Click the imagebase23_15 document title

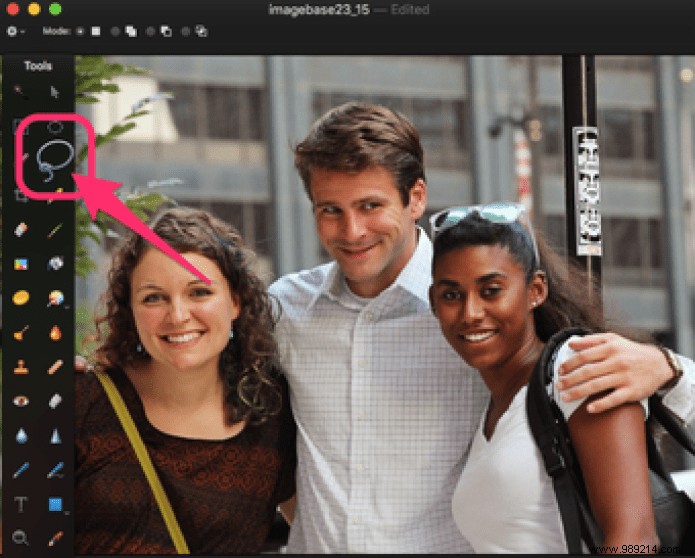[x=319, y=10]
